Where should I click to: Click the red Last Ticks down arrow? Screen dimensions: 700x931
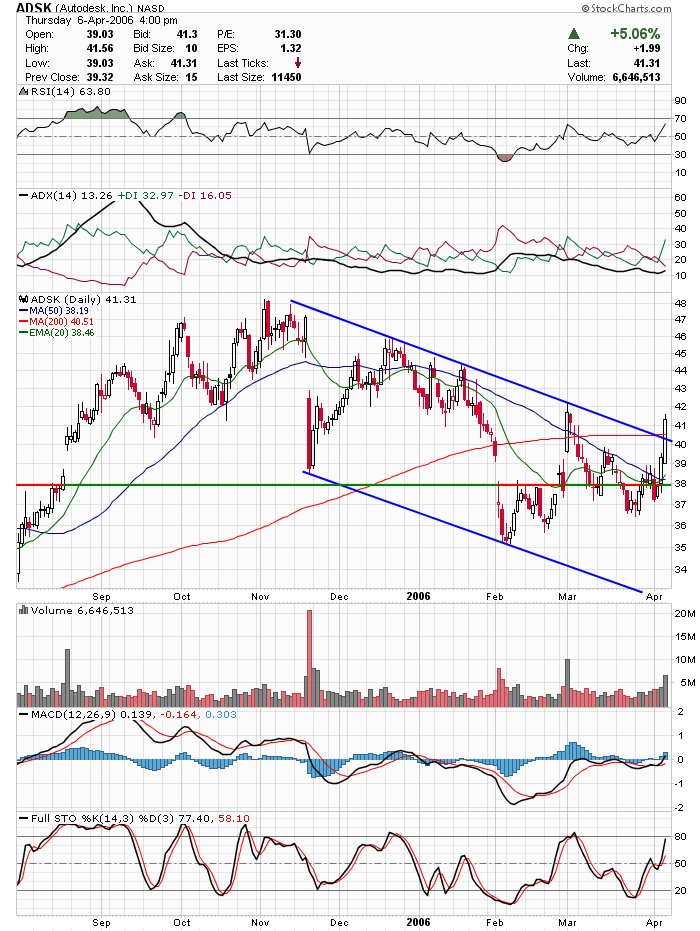coord(297,63)
